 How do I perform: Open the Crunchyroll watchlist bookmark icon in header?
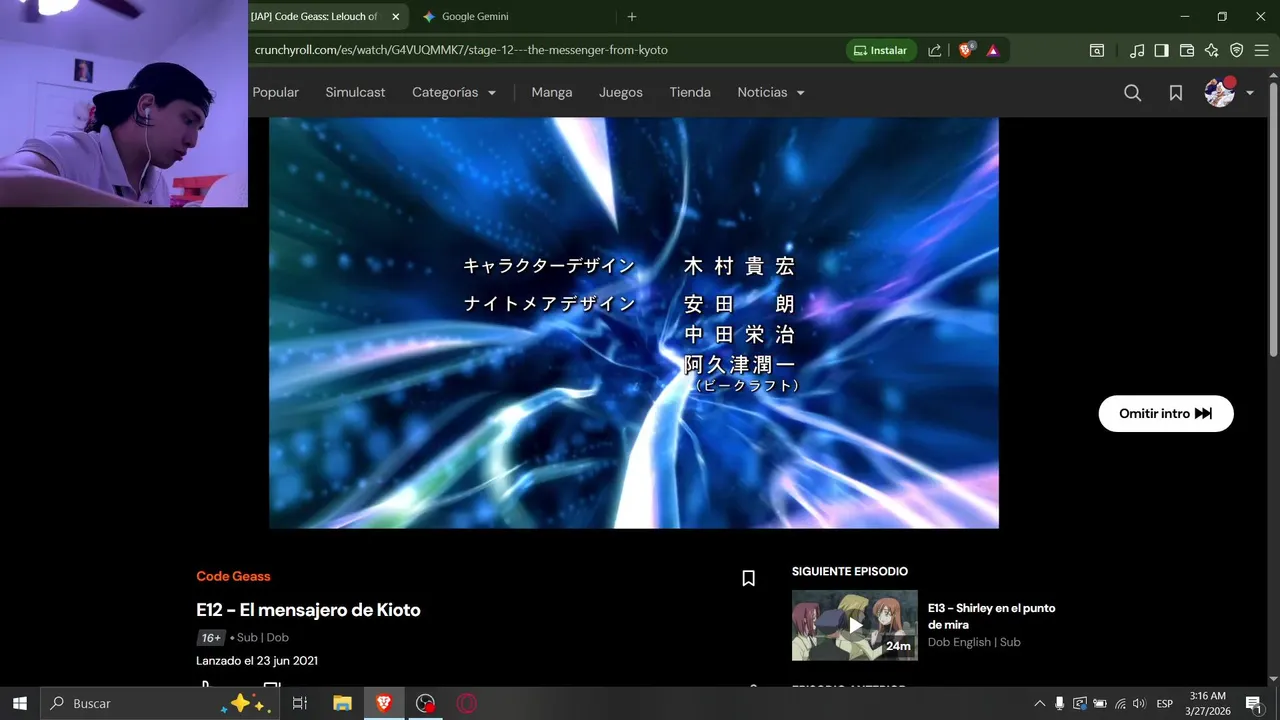click(1176, 92)
